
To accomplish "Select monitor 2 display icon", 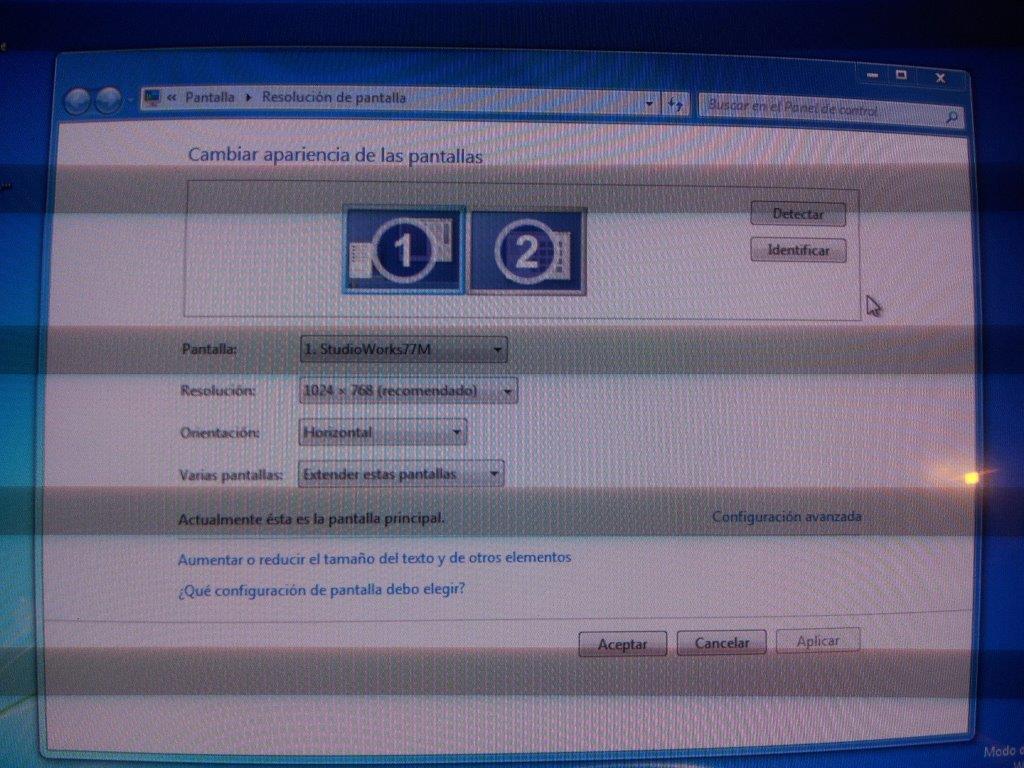I will (527, 252).
